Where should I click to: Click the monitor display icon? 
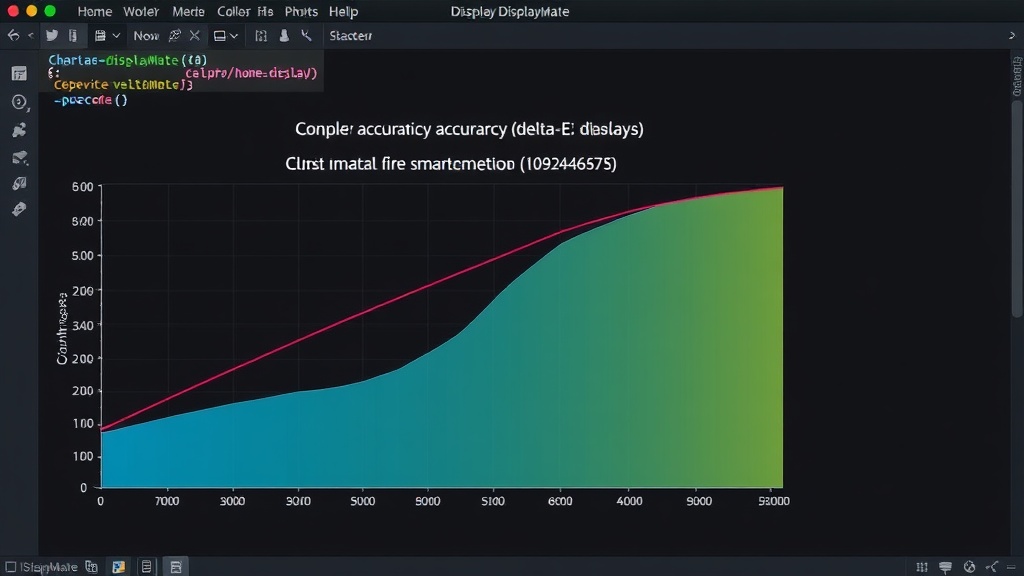[219, 36]
